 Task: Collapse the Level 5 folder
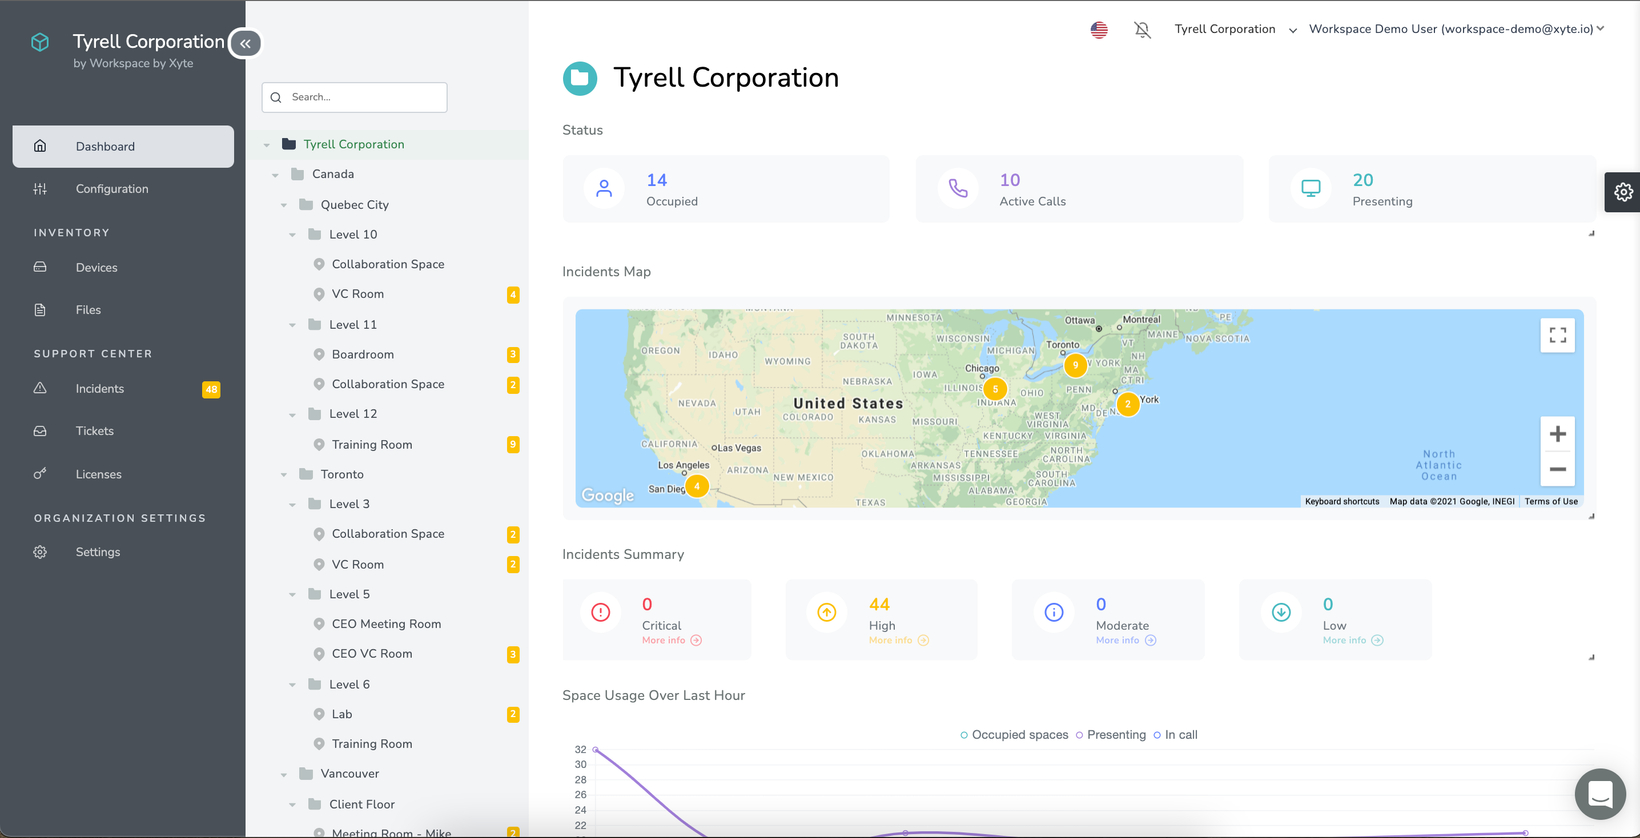click(292, 595)
